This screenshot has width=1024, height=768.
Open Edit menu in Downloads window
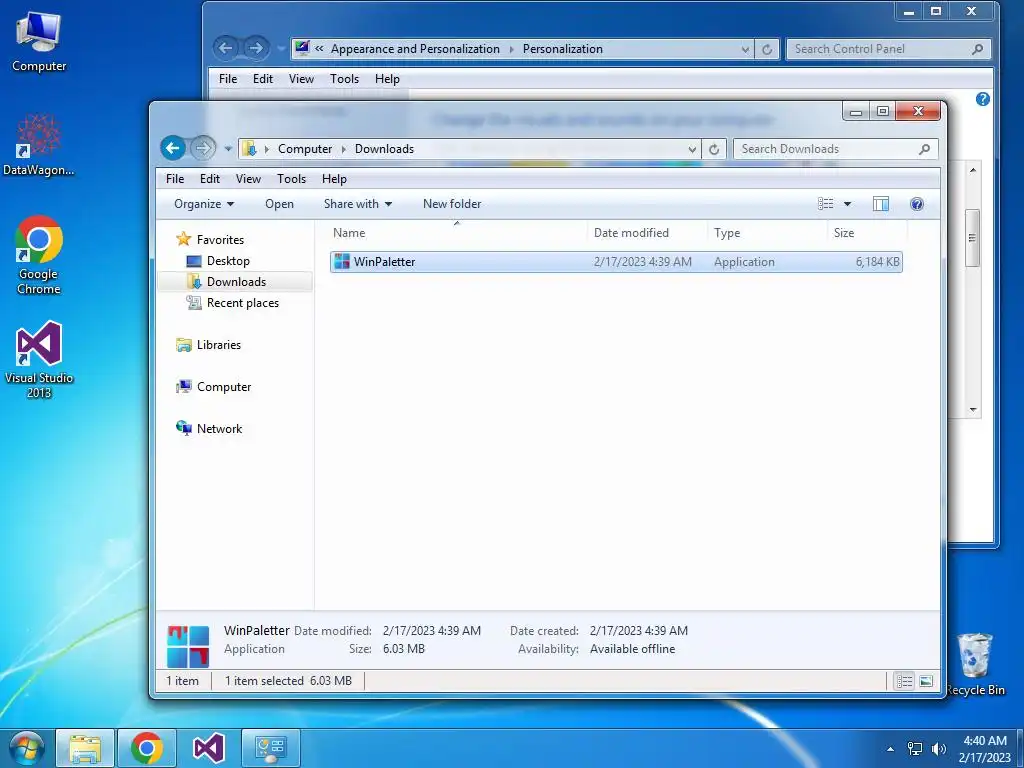coord(210,178)
